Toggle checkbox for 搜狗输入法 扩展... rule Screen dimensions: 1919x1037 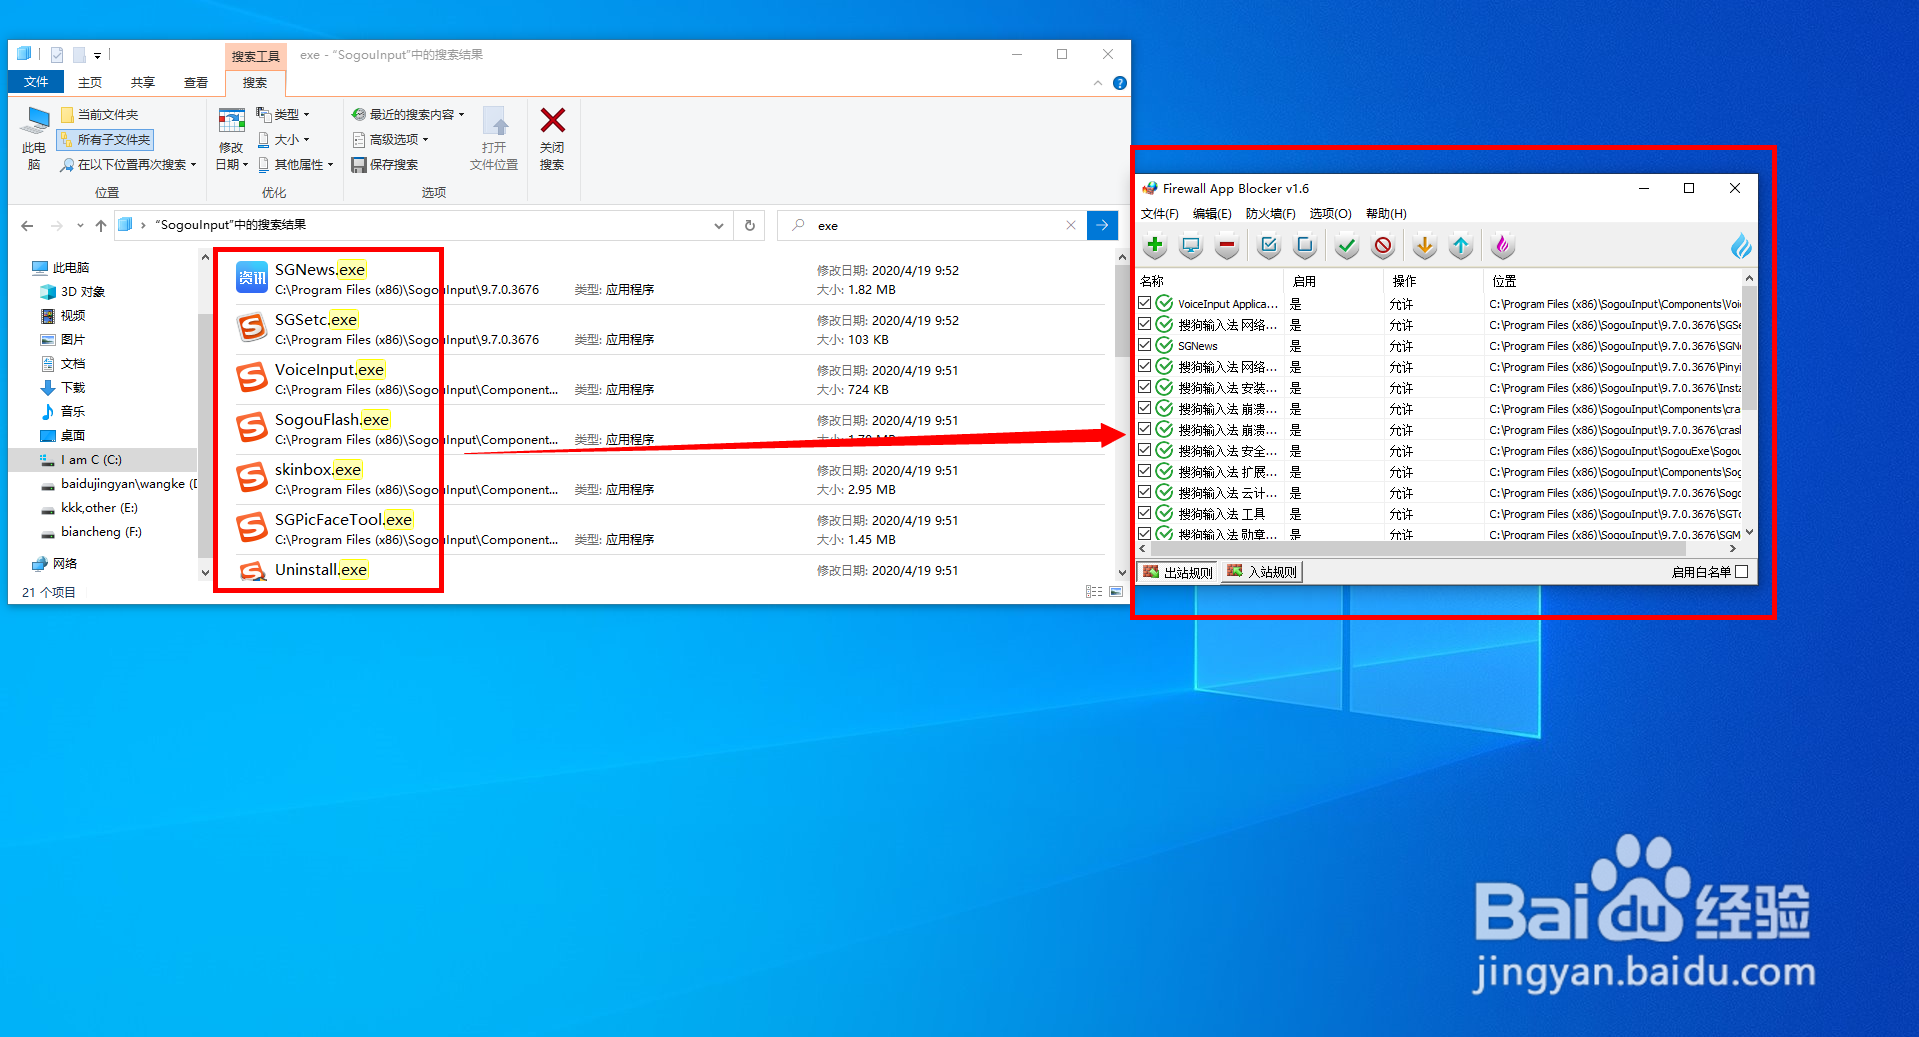click(x=1145, y=471)
